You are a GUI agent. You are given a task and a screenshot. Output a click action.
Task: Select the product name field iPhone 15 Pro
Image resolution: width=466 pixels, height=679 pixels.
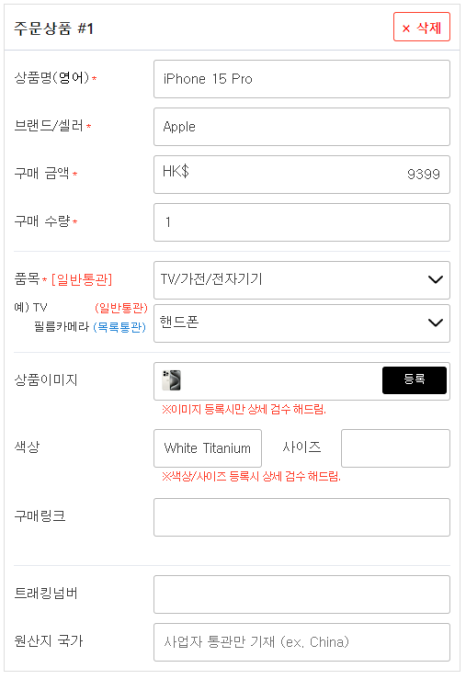coord(301,79)
